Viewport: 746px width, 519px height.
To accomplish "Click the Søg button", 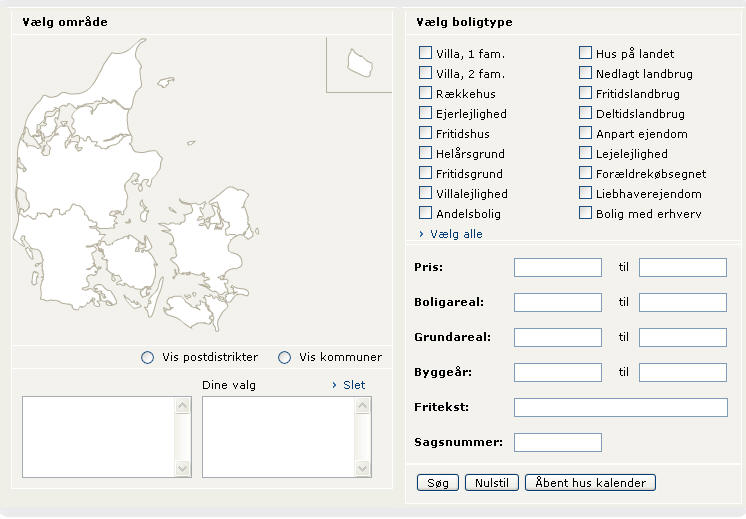I will tap(438, 483).
